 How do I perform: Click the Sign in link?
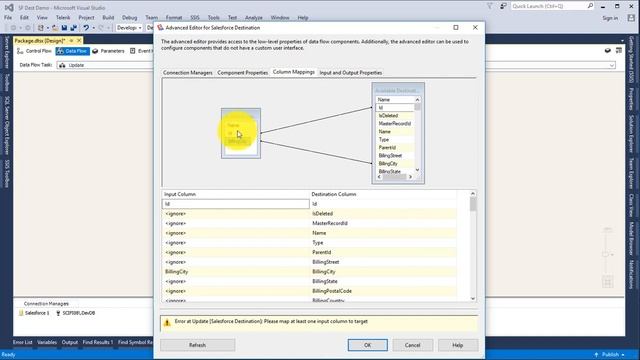tap(610, 18)
